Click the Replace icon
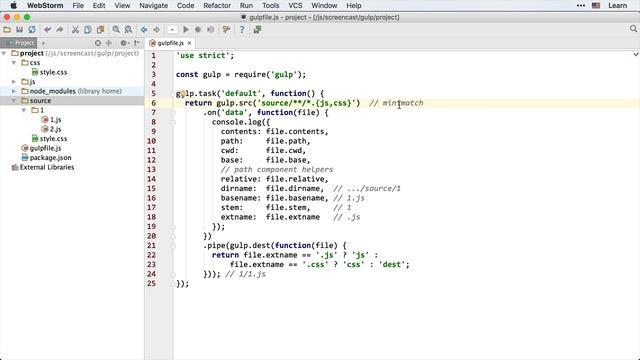 pos(128,29)
